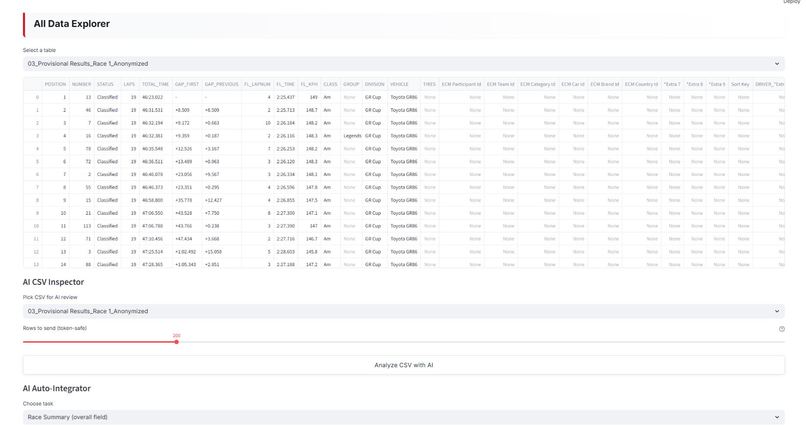Image resolution: width=806 pixels, height=426 pixels.
Task: Select the car number cell '46'
Action: (81, 110)
